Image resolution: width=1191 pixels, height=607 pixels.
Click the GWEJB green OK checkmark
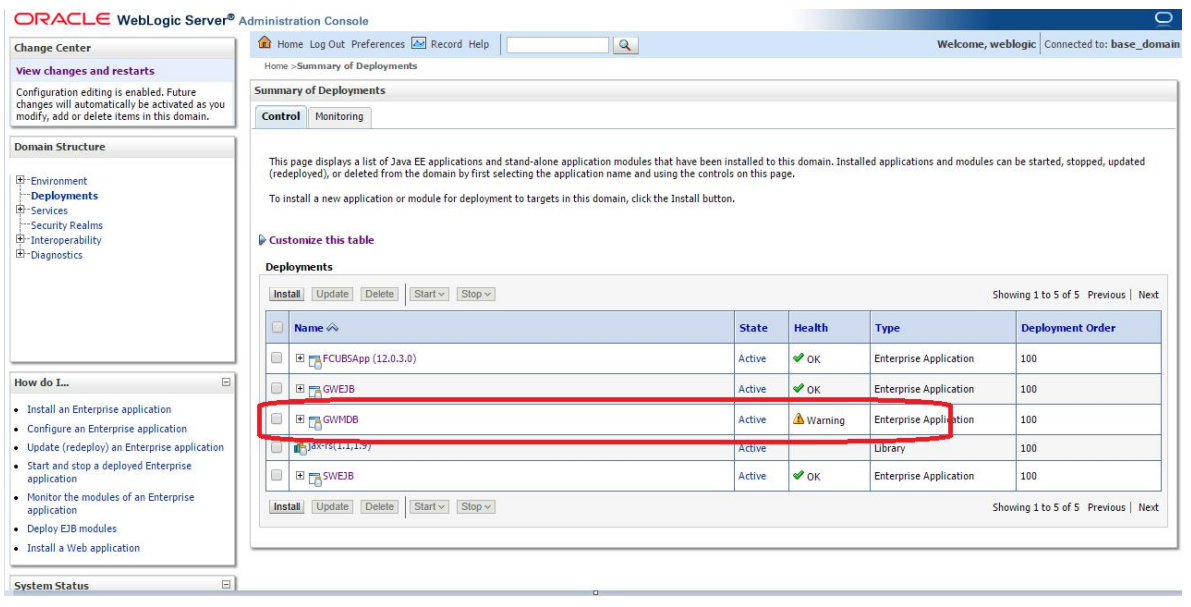(x=798, y=388)
